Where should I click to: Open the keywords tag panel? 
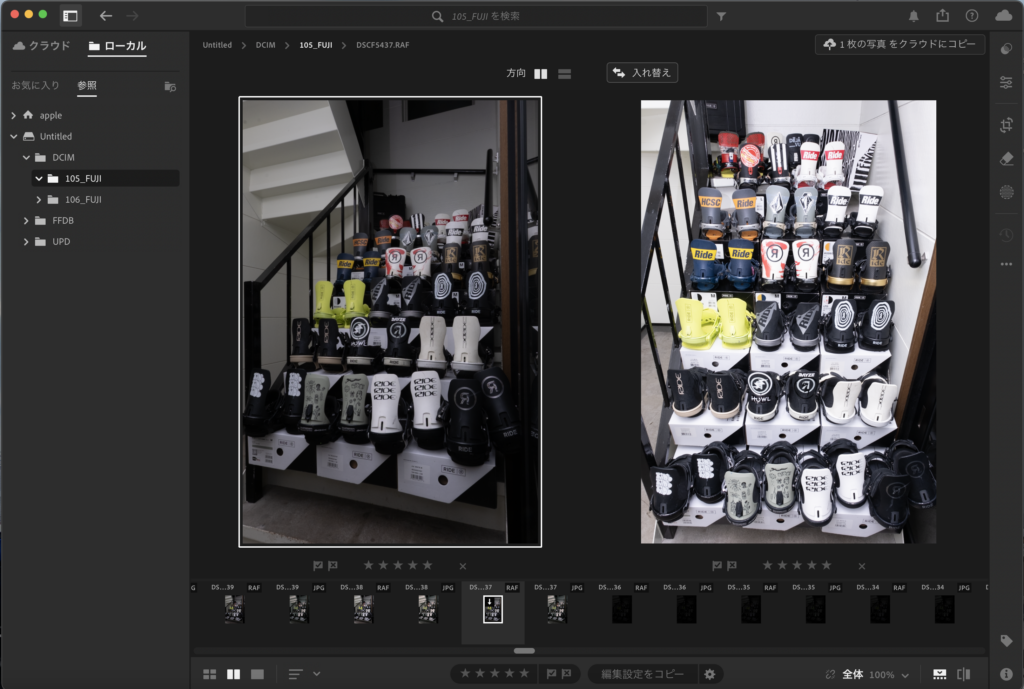point(1006,640)
